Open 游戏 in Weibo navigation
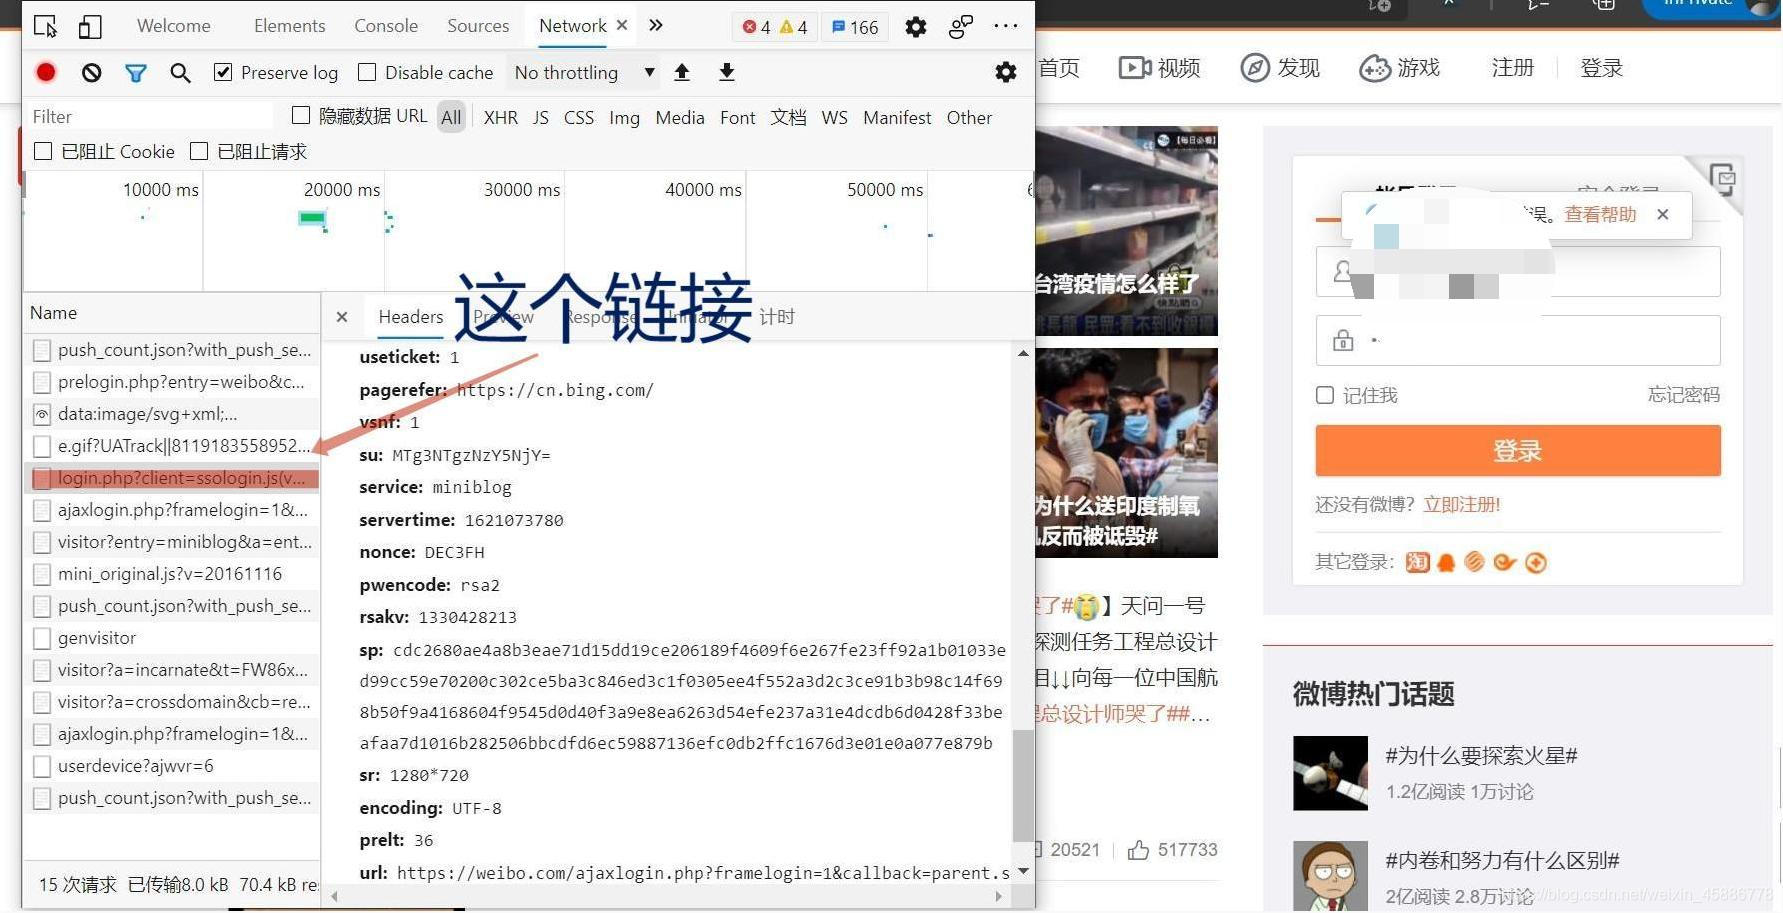Viewport: 1783px width, 913px height. 1400,68
